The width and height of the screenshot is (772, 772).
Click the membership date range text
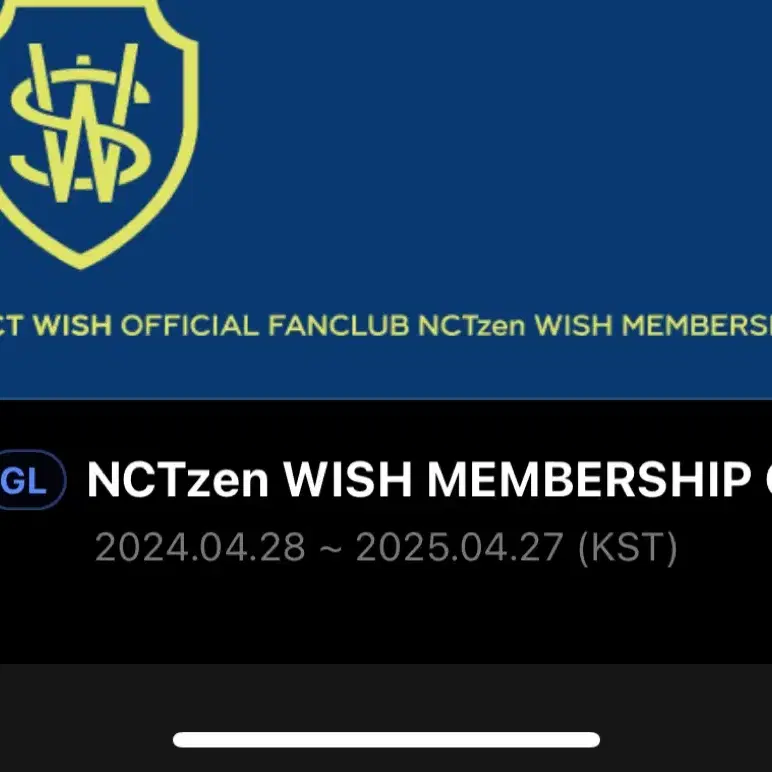386,547
